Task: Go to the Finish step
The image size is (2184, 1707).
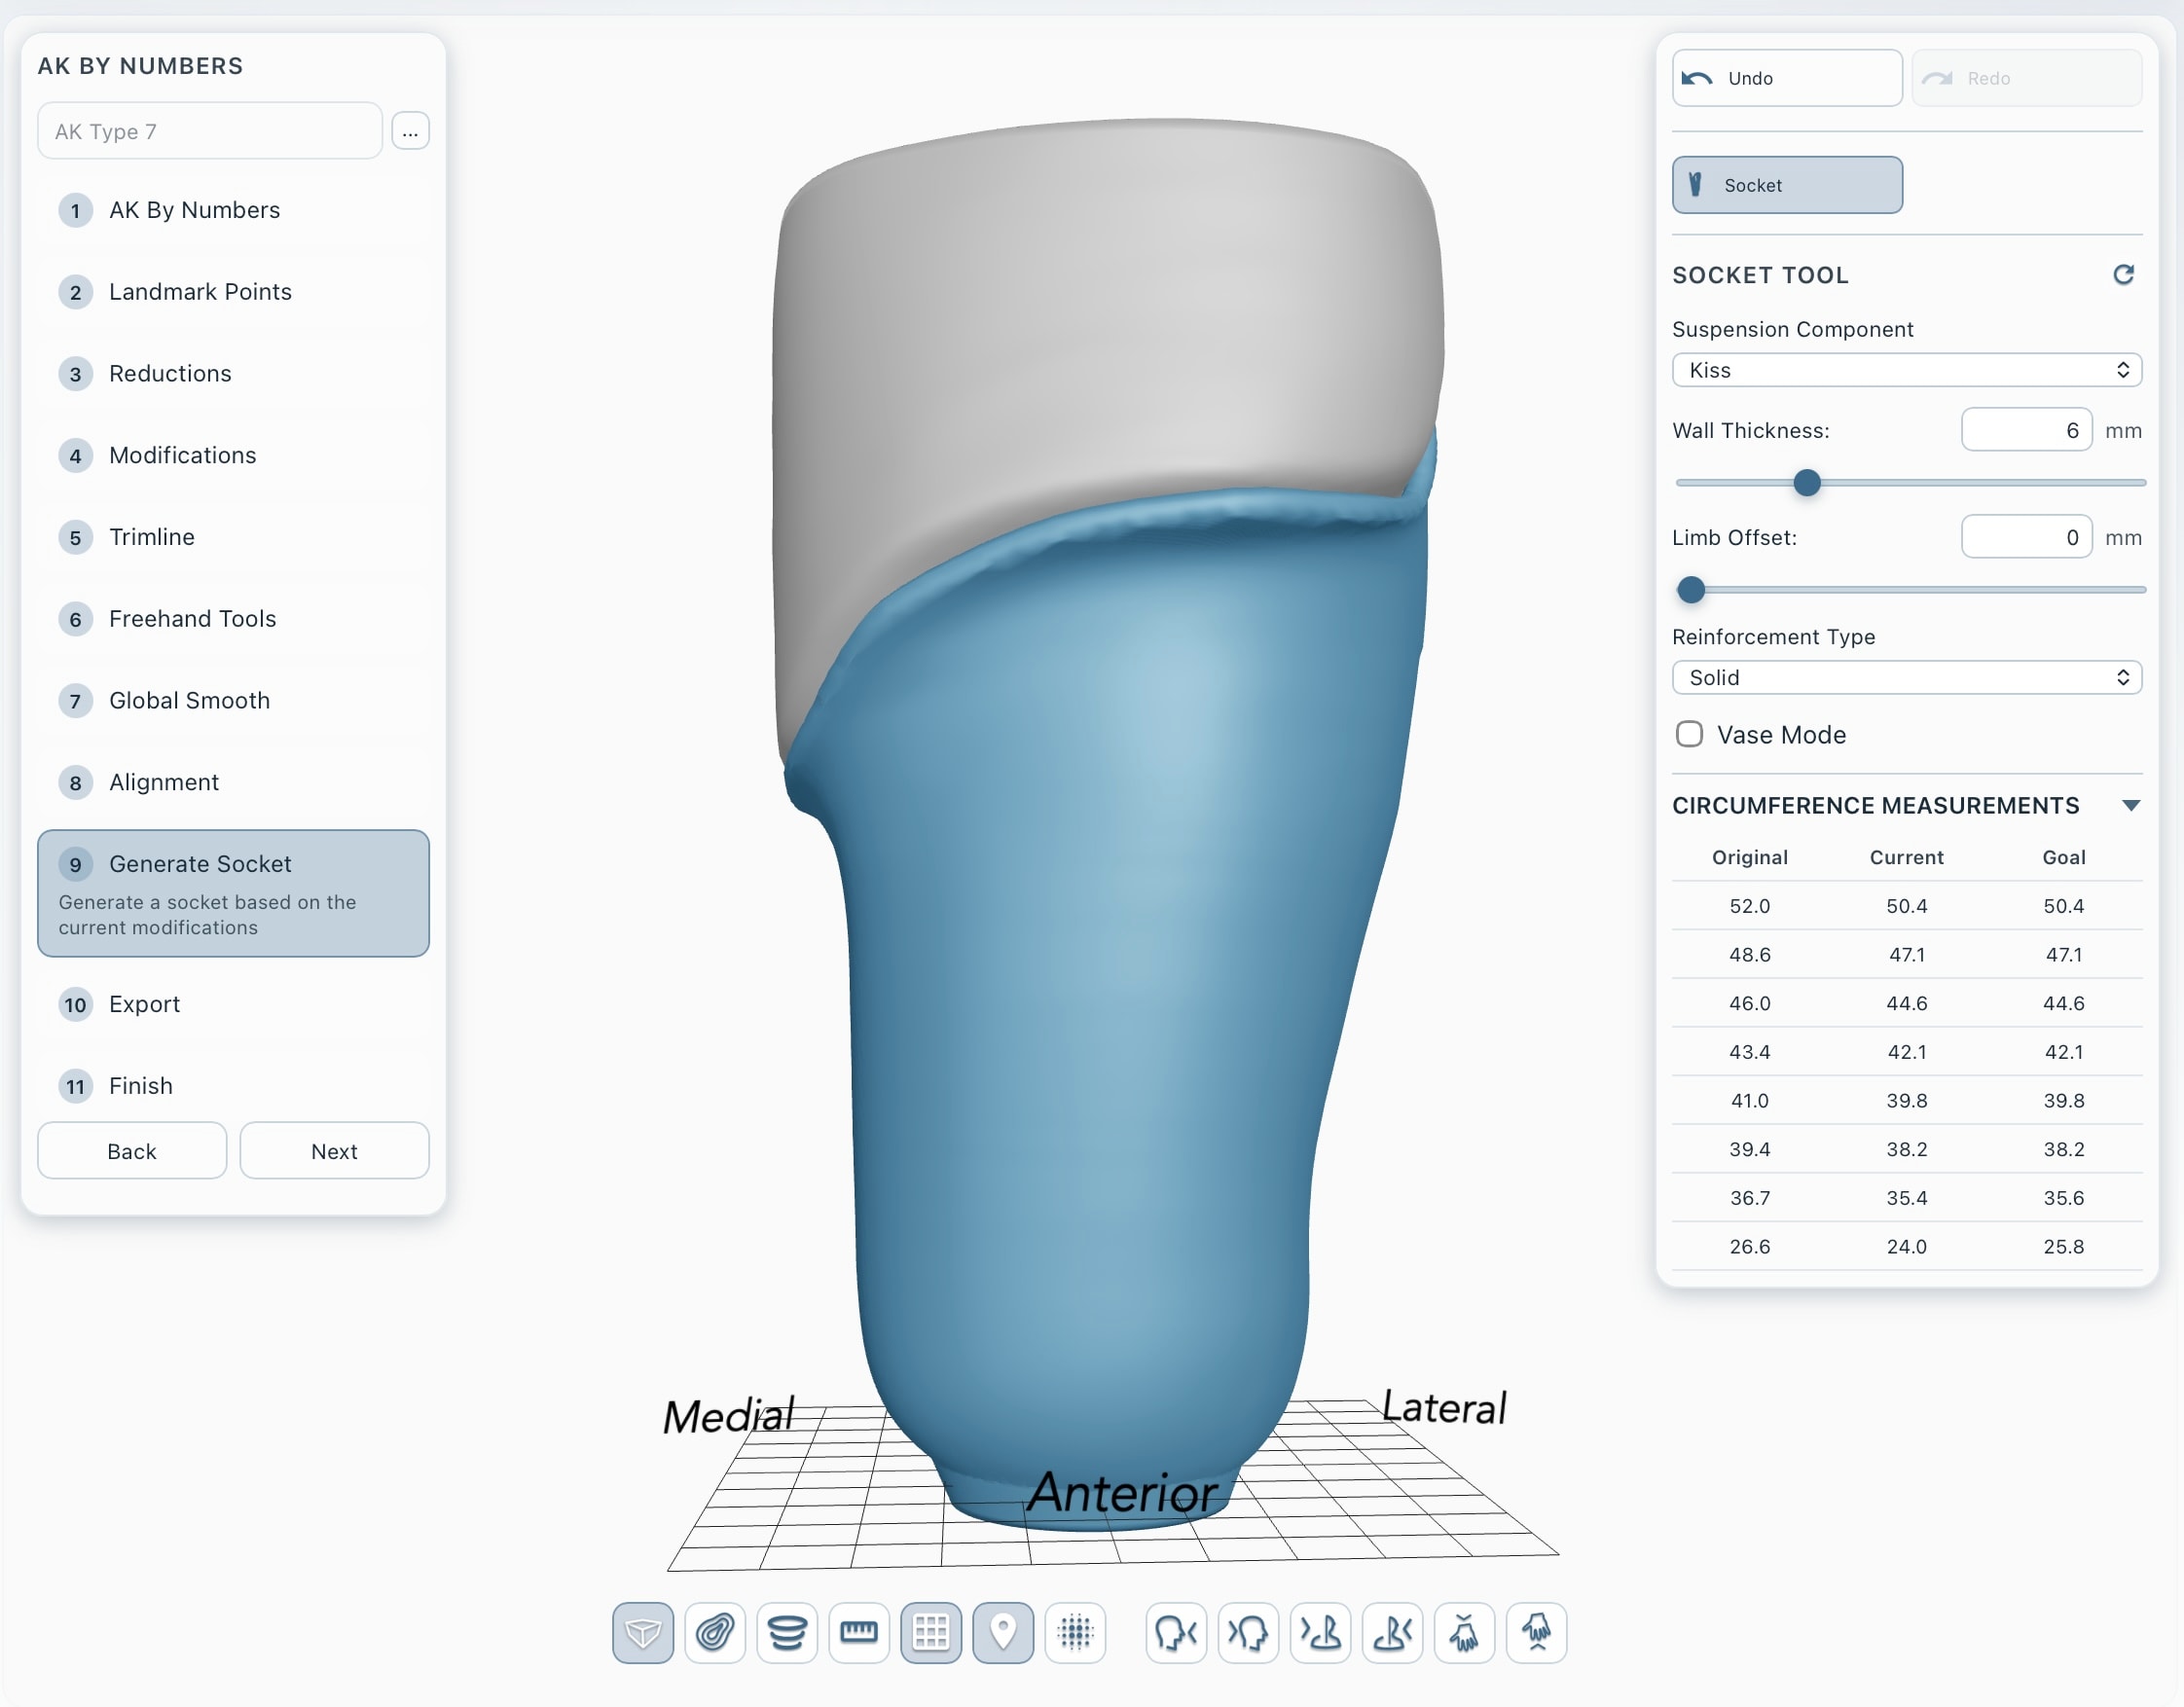Action: [233, 1086]
